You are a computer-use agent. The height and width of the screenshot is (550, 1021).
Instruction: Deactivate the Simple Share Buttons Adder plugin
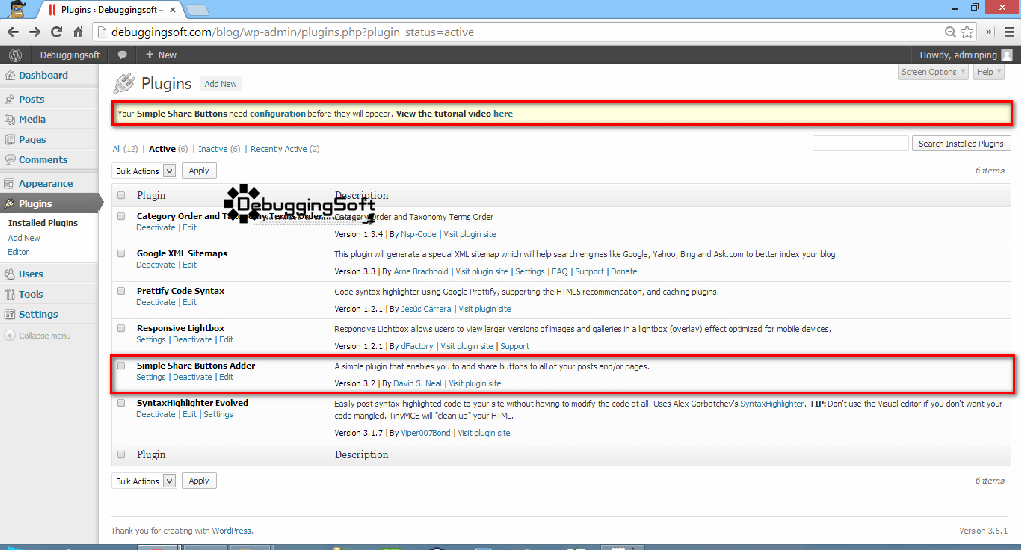point(193,378)
